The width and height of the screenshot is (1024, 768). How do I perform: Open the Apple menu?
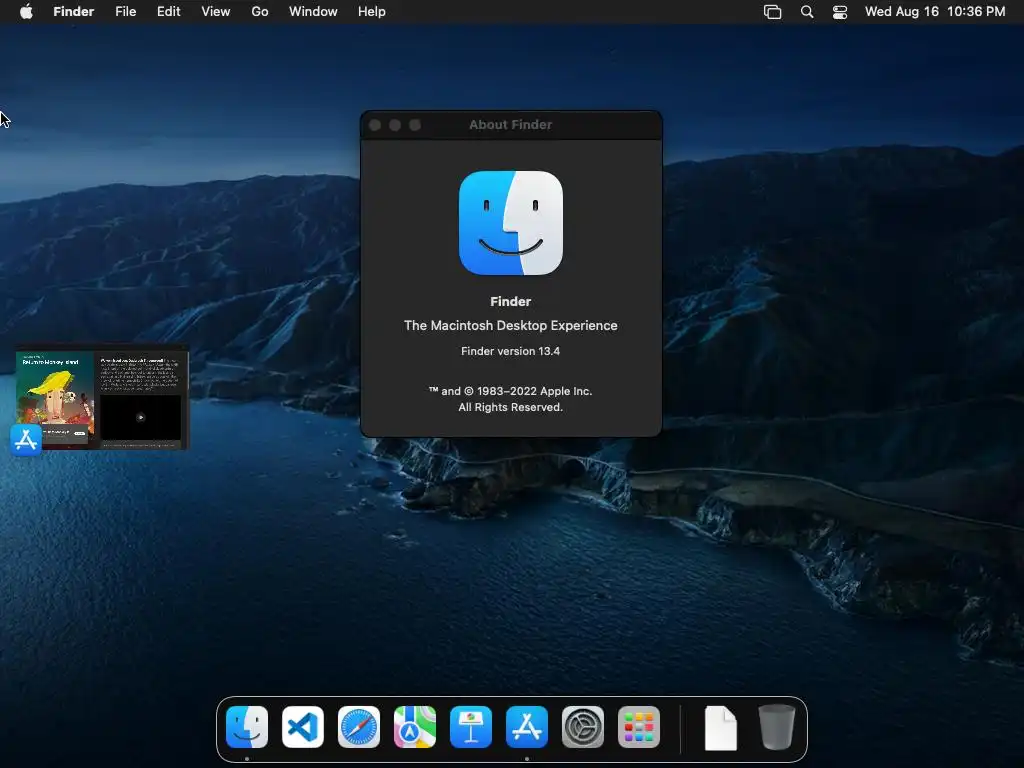point(26,12)
